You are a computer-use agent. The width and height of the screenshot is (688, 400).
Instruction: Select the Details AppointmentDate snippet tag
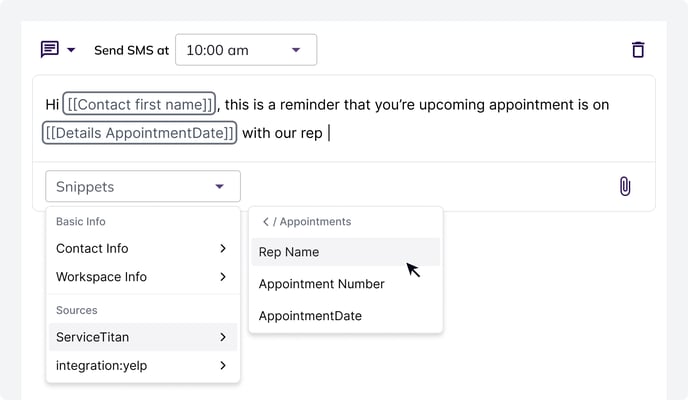coord(139,132)
